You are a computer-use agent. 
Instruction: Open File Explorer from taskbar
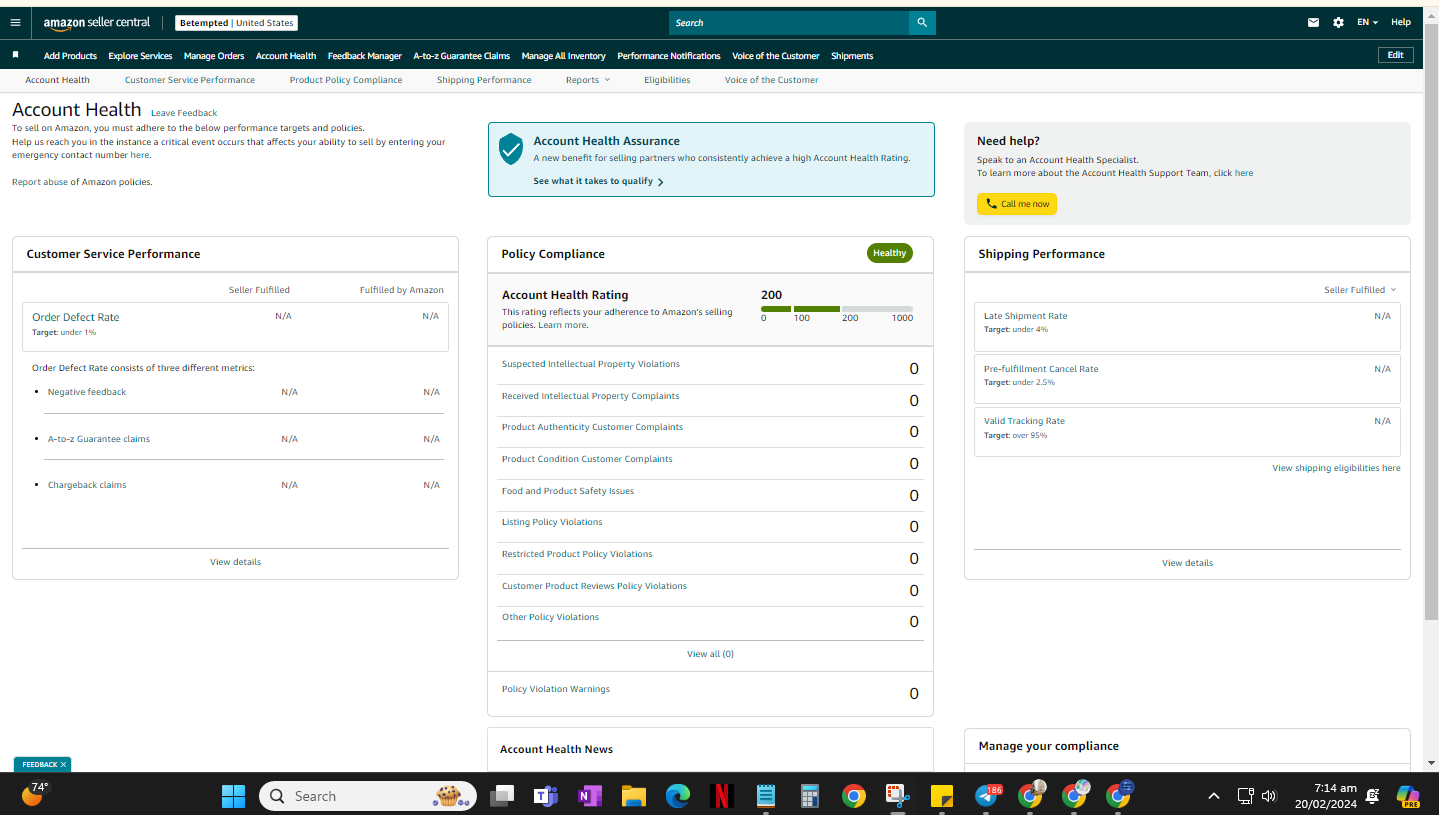pyautogui.click(x=634, y=796)
